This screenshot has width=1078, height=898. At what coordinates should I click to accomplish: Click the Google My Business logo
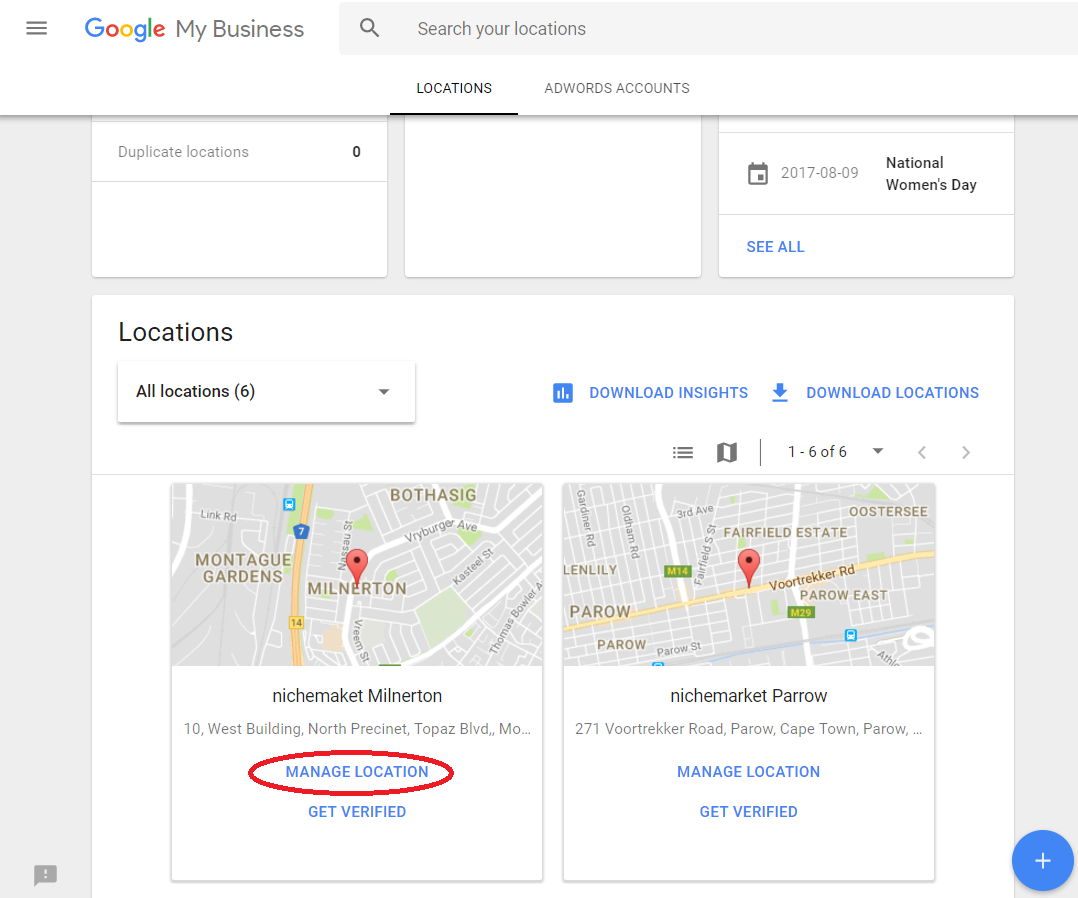click(x=194, y=29)
